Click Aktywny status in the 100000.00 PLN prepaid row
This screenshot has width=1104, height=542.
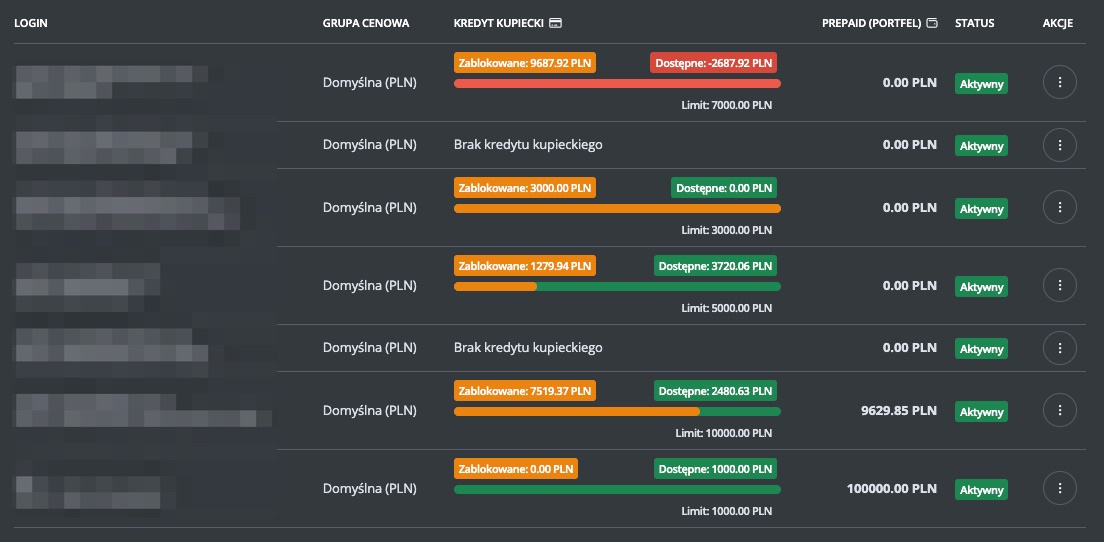(981, 490)
